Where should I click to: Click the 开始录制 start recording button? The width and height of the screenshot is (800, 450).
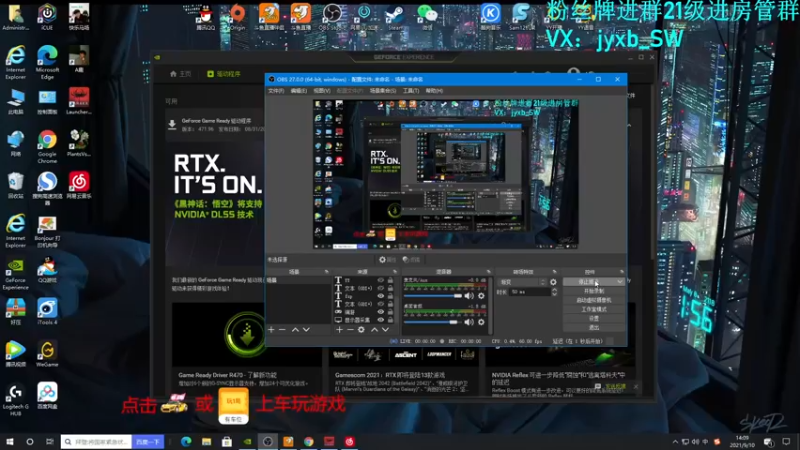(x=594, y=291)
